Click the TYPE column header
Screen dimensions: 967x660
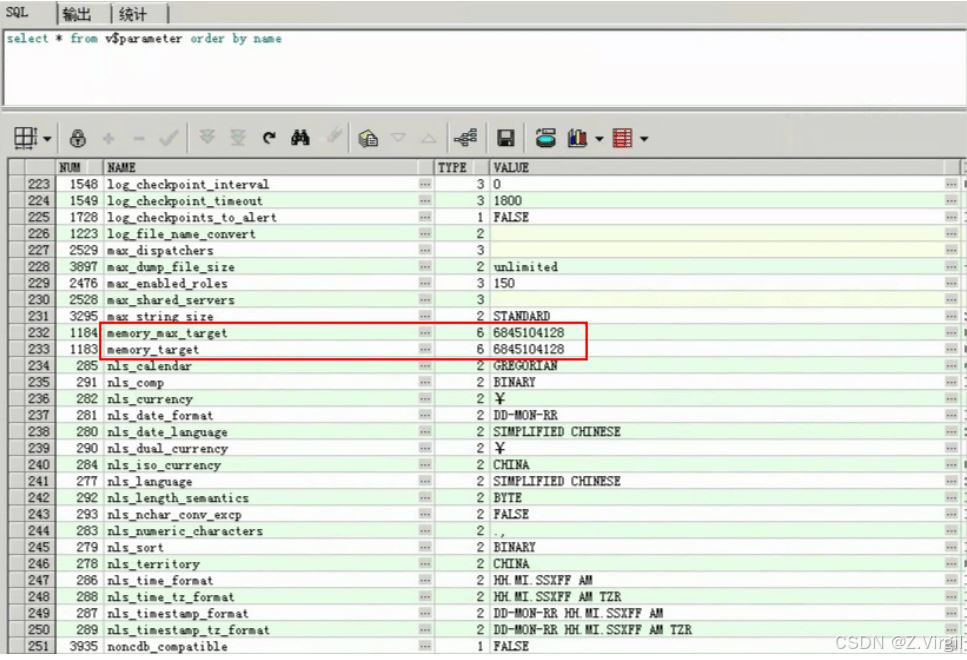pyautogui.click(x=461, y=167)
